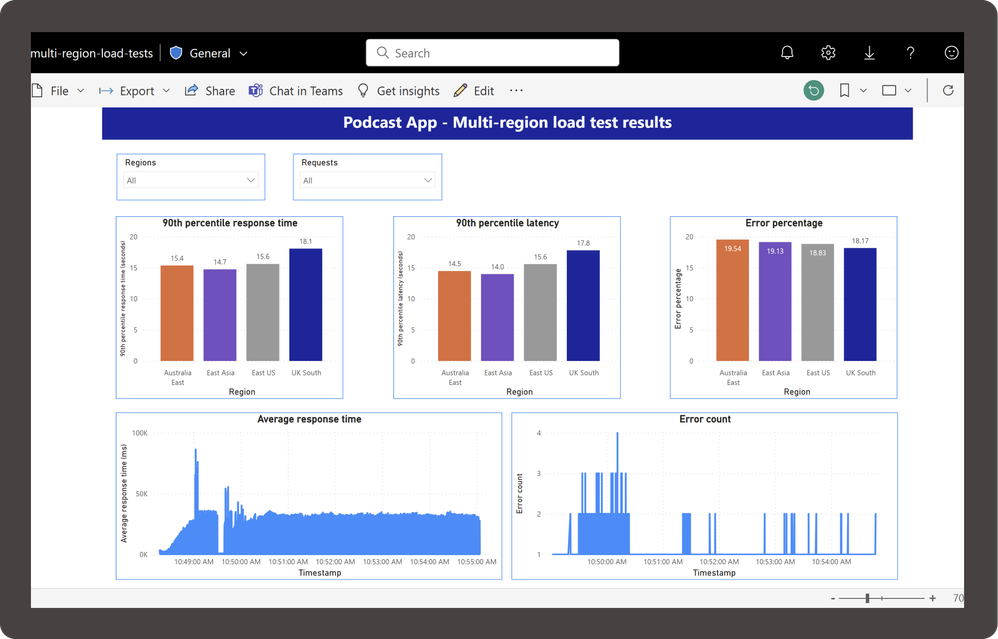The image size is (998, 639).
Task: Click 10:49:00 AM label on response time axis
Action: 193,561
